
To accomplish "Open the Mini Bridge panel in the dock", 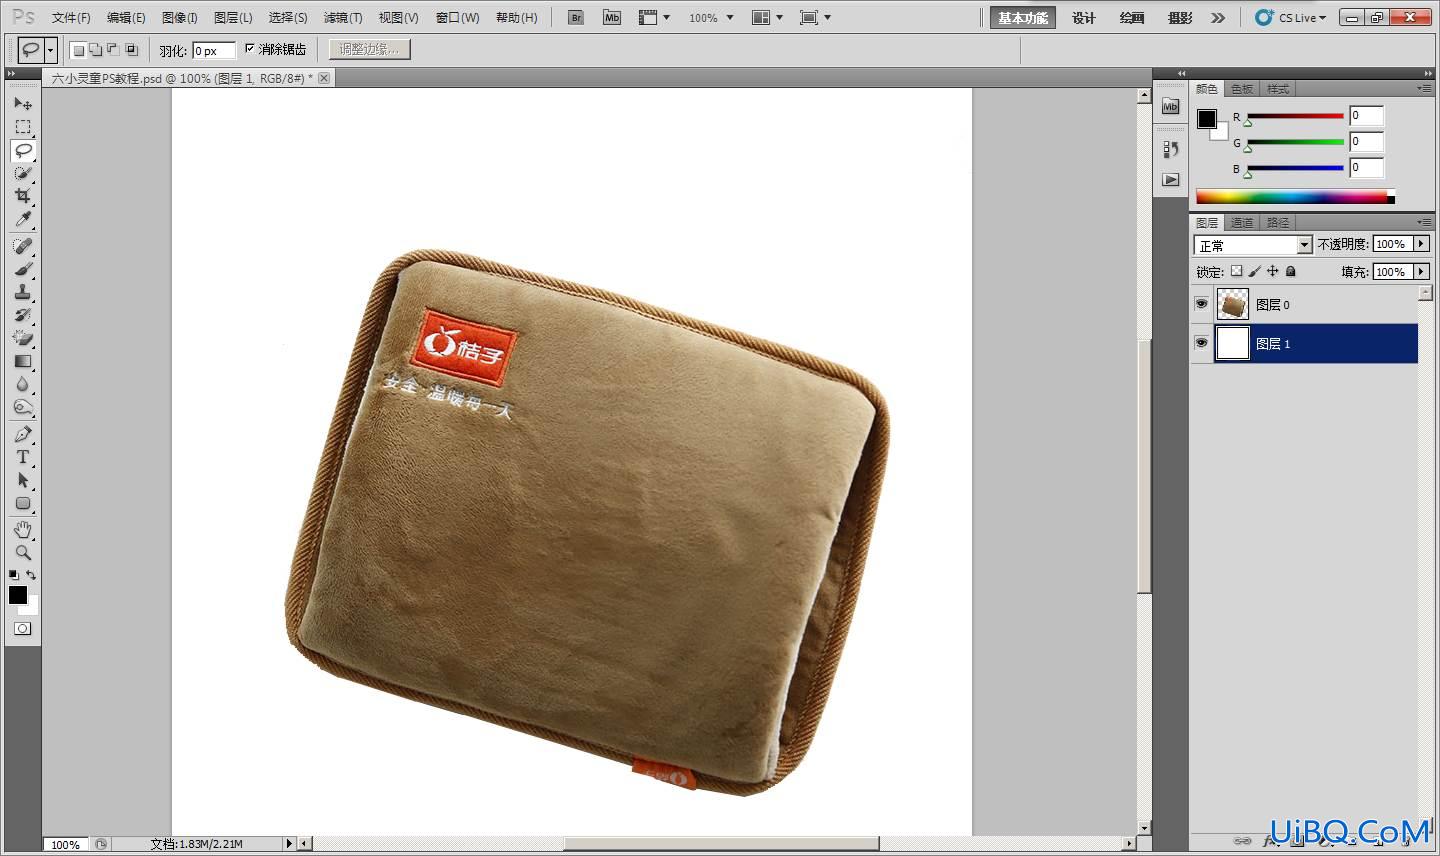I will click(x=1171, y=107).
